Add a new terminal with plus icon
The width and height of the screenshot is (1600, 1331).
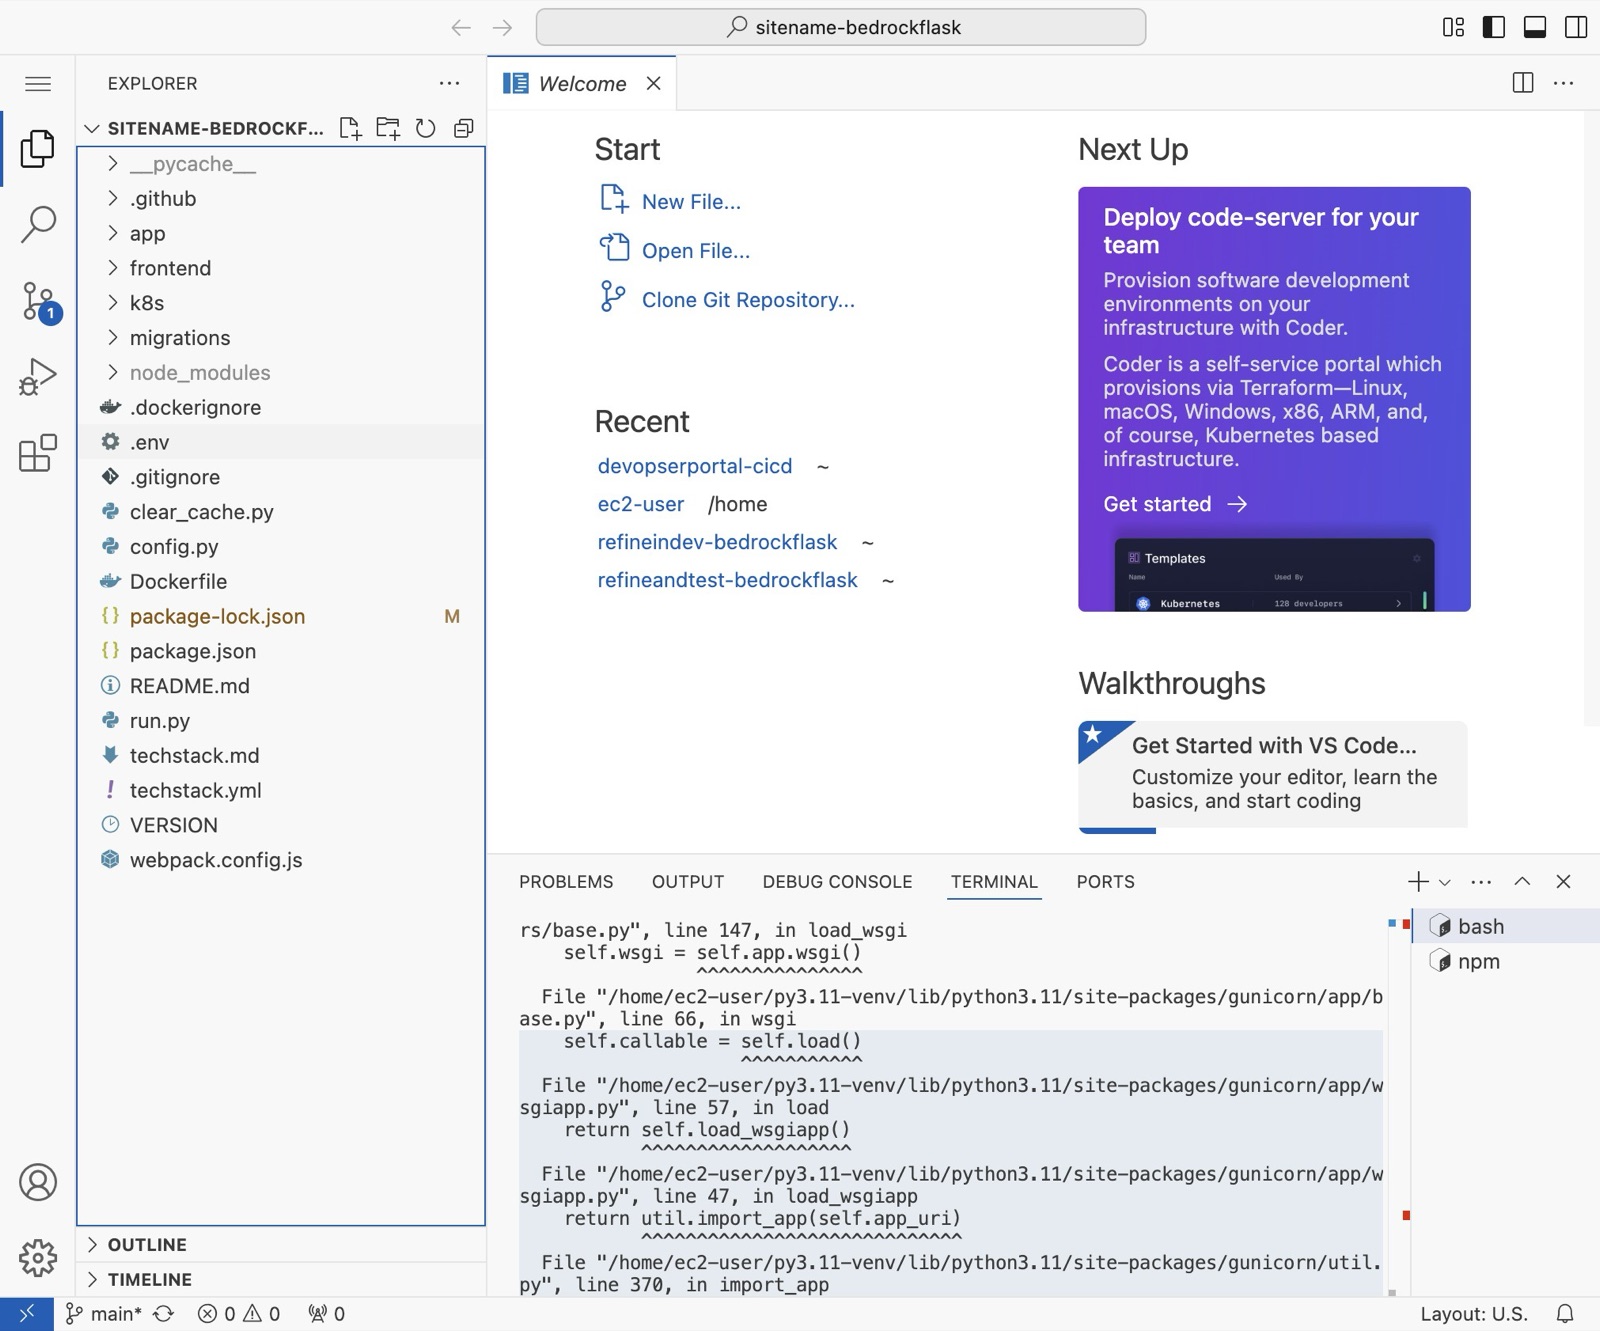[x=1418, y=881]
